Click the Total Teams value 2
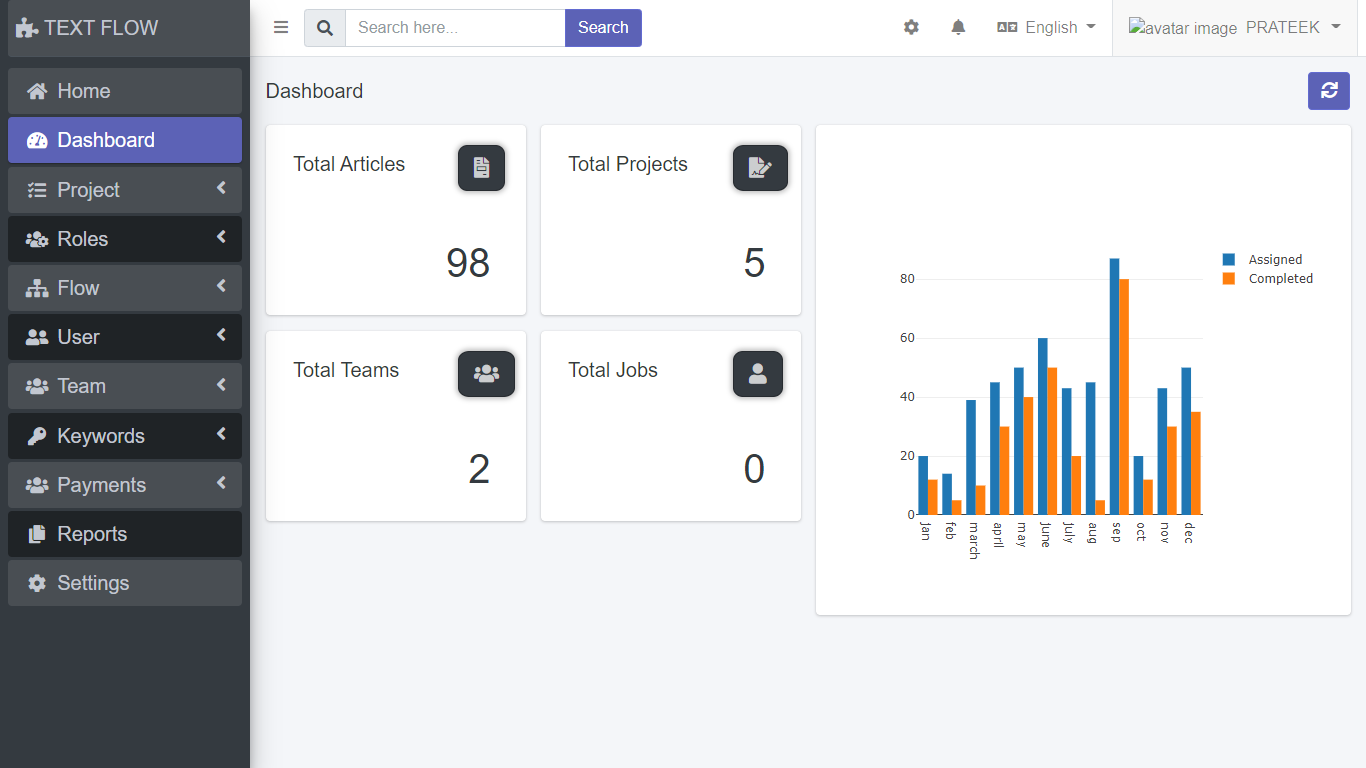The image size is (1366, 768). (479, 469)
